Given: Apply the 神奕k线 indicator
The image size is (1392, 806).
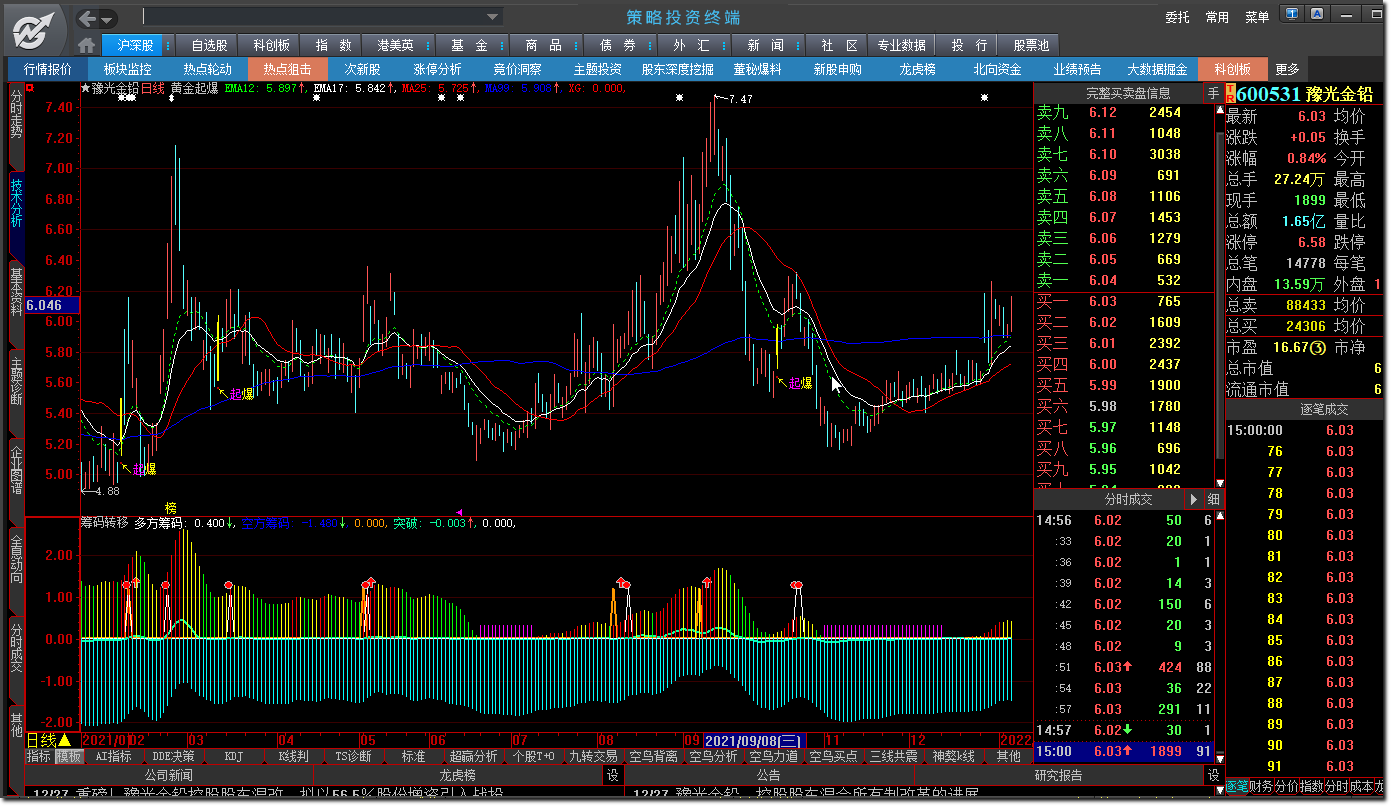Looking at the screenshot, I should [x=953, y=757].
